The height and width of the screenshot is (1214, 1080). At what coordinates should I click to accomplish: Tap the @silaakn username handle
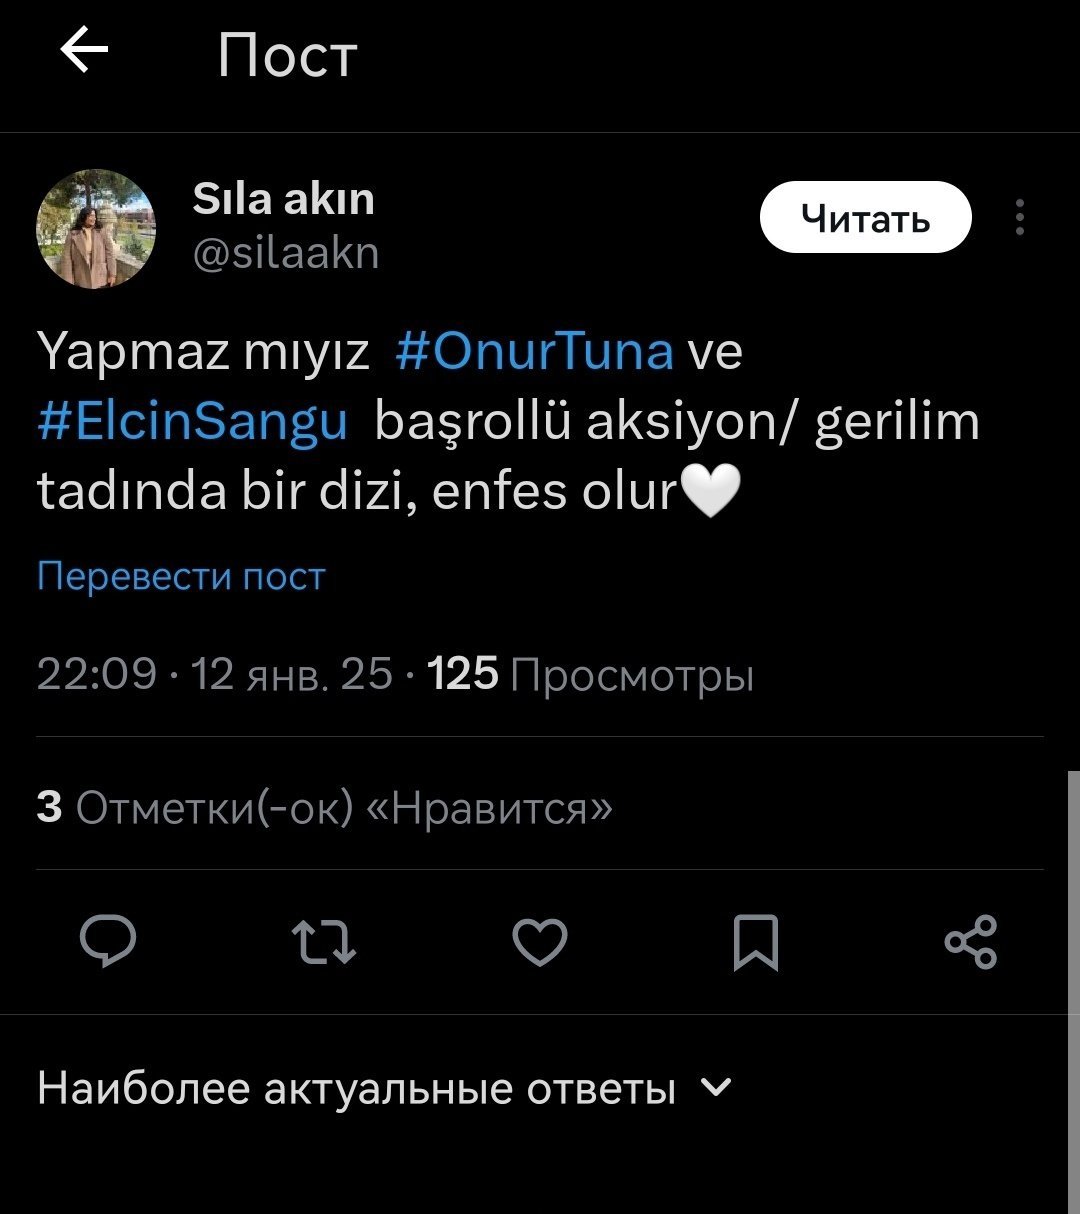coord(285,253)
